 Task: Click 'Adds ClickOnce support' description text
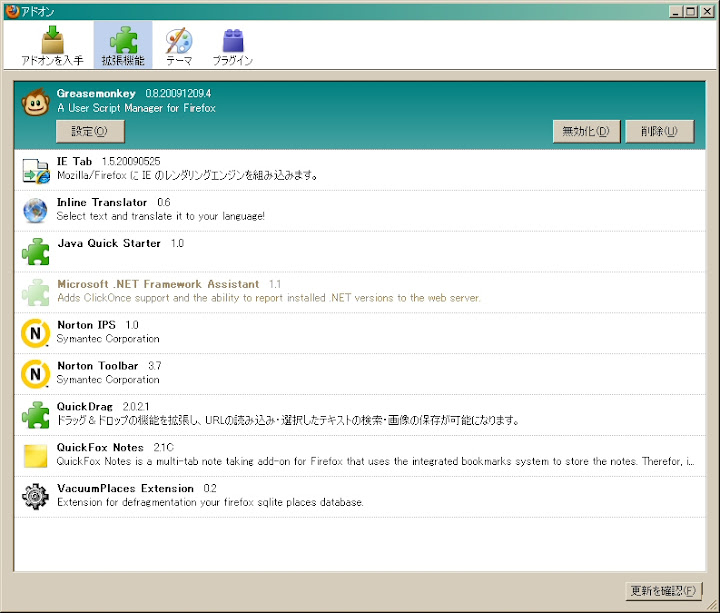pyautogui.click(x=269, y=298)
